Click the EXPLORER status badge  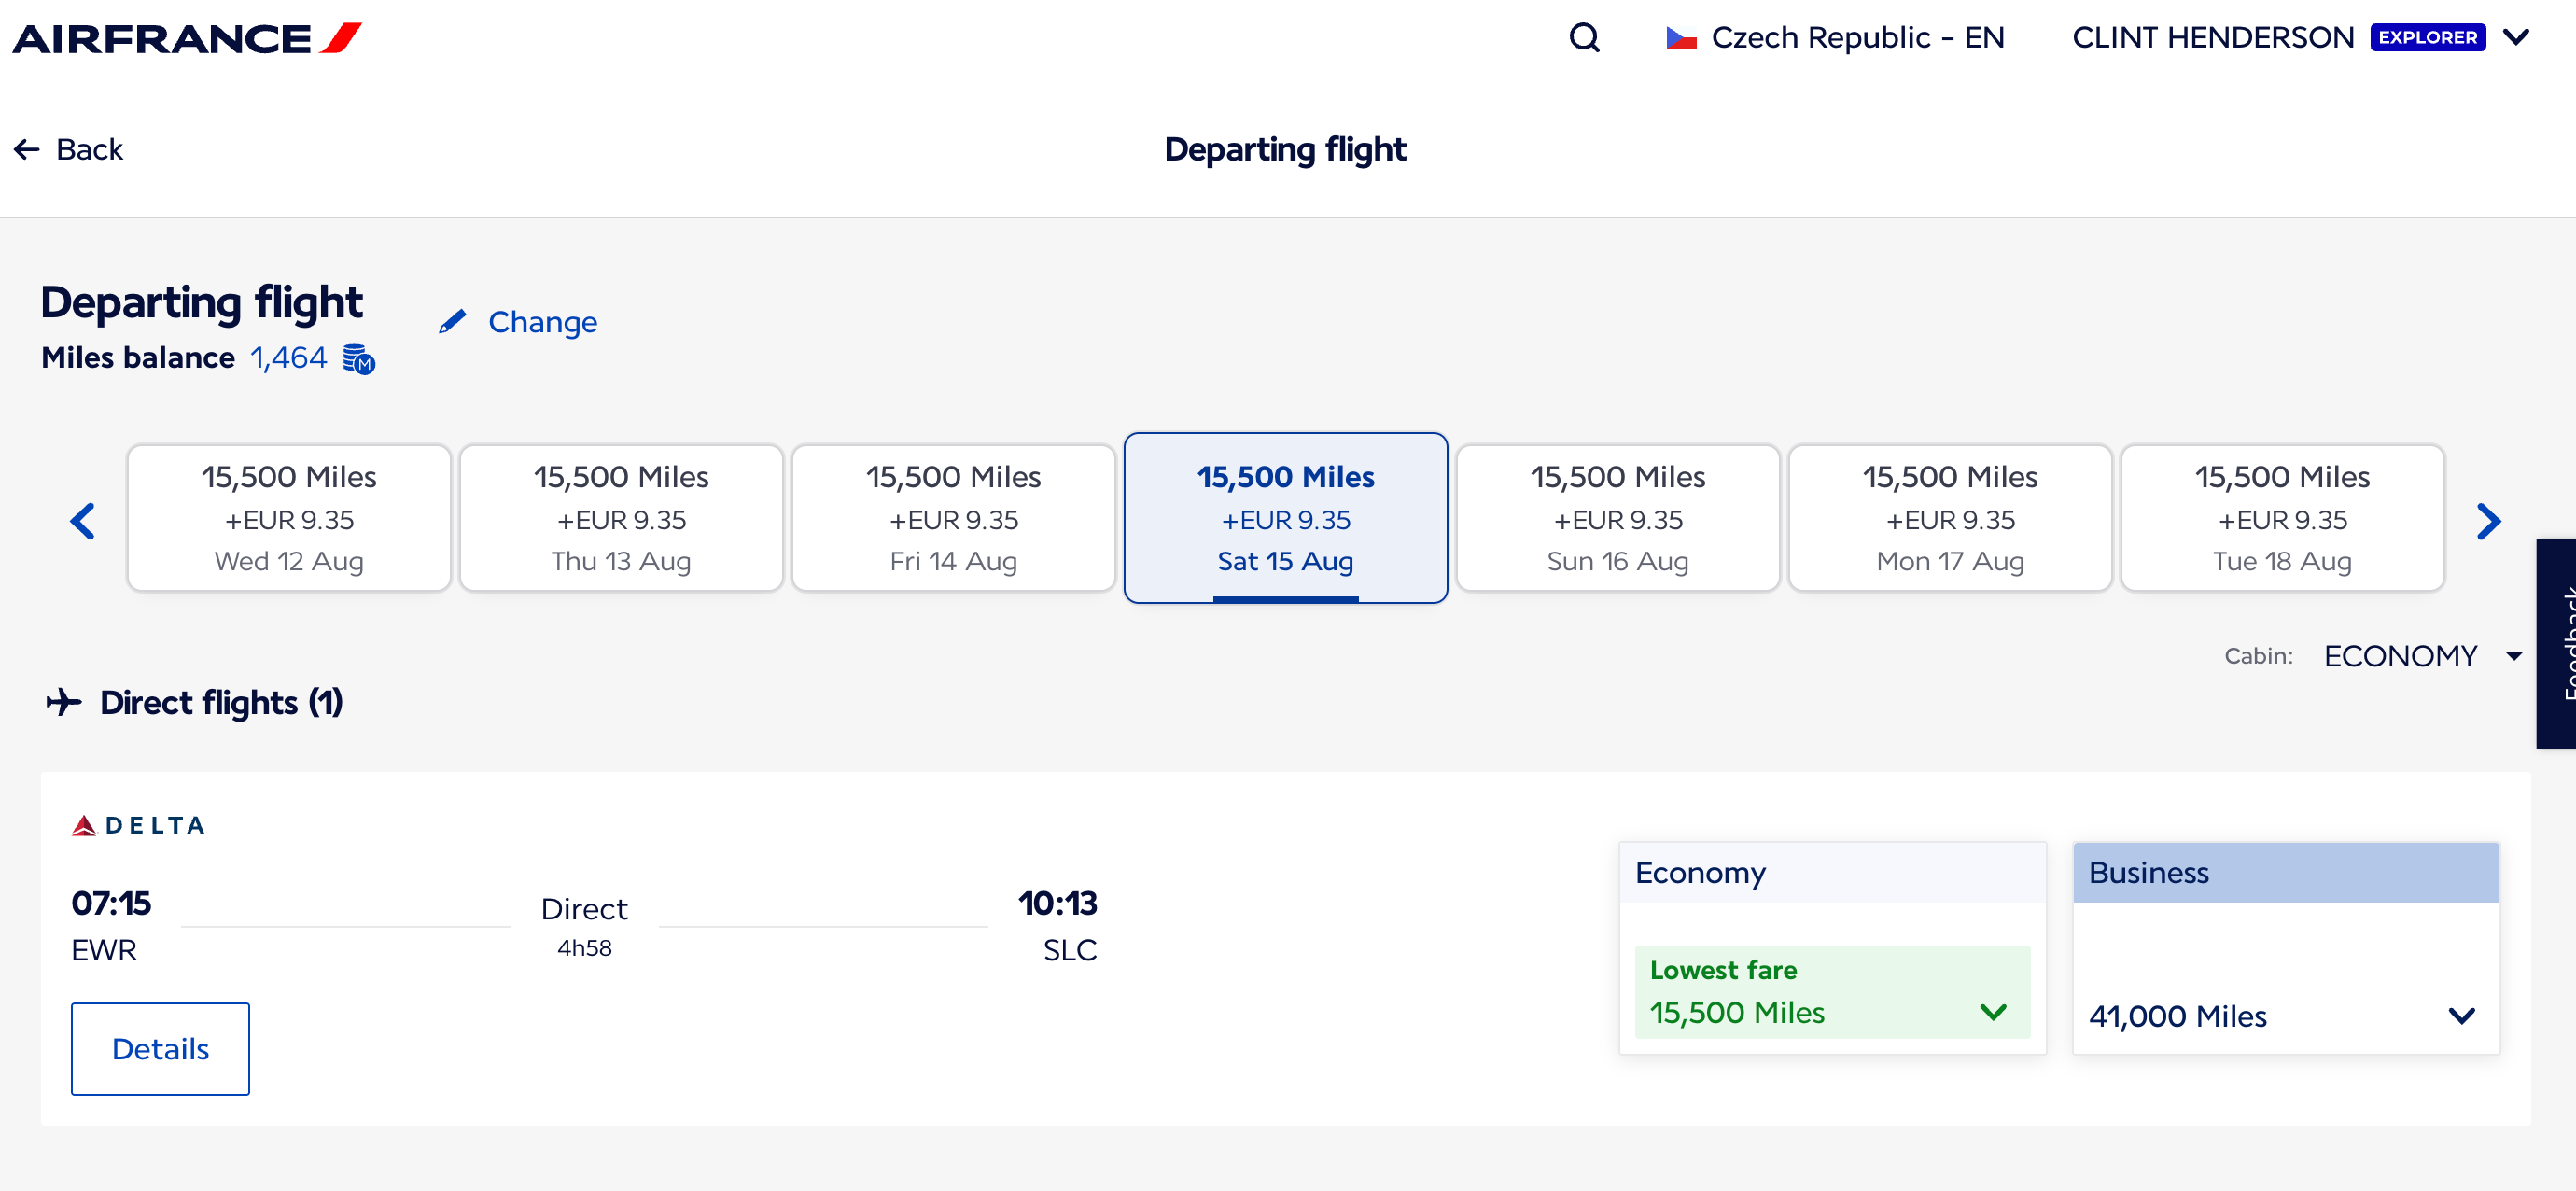[2427, 38]
